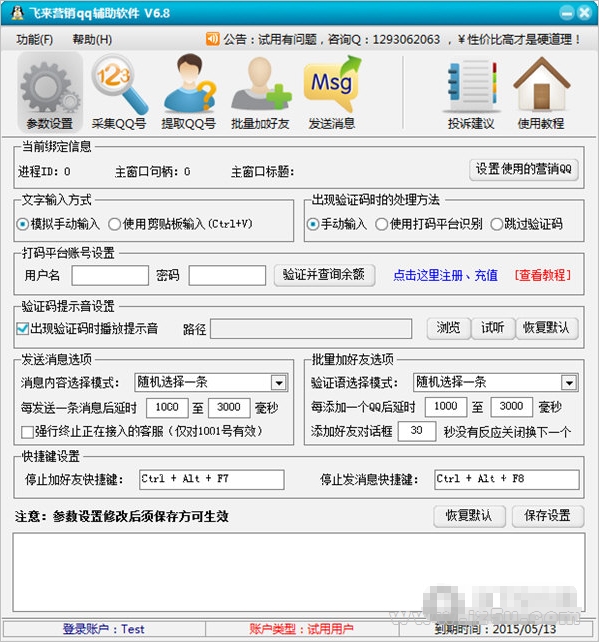Click 登录账户：Test in status bar
The width and height of the screenshot is (599, 642).
104,629
